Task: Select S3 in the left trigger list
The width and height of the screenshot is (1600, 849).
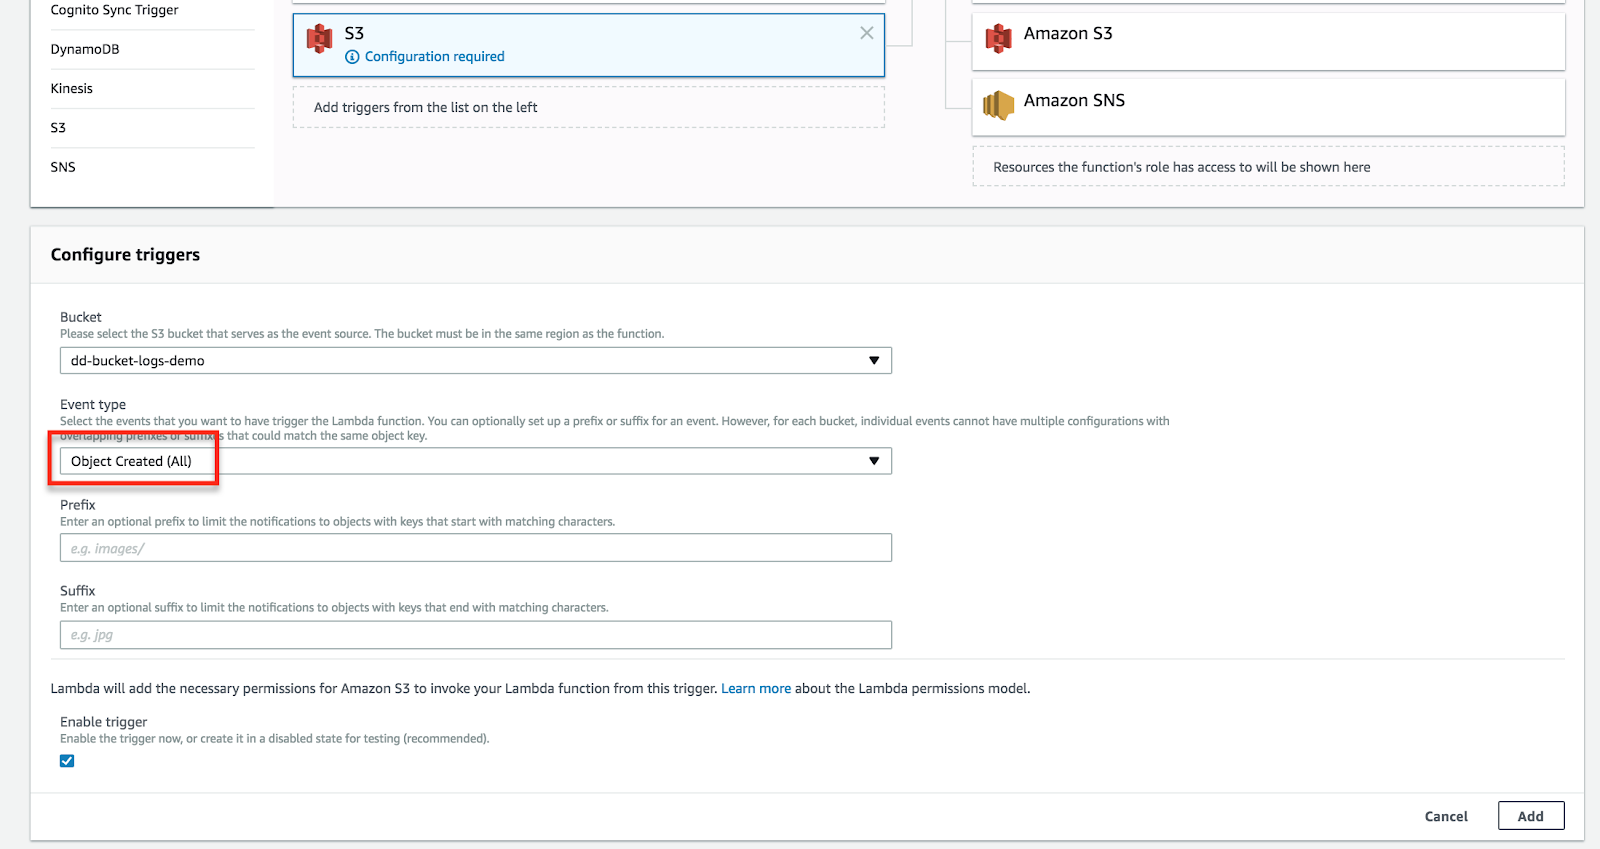Action: (x=58, y=128)
